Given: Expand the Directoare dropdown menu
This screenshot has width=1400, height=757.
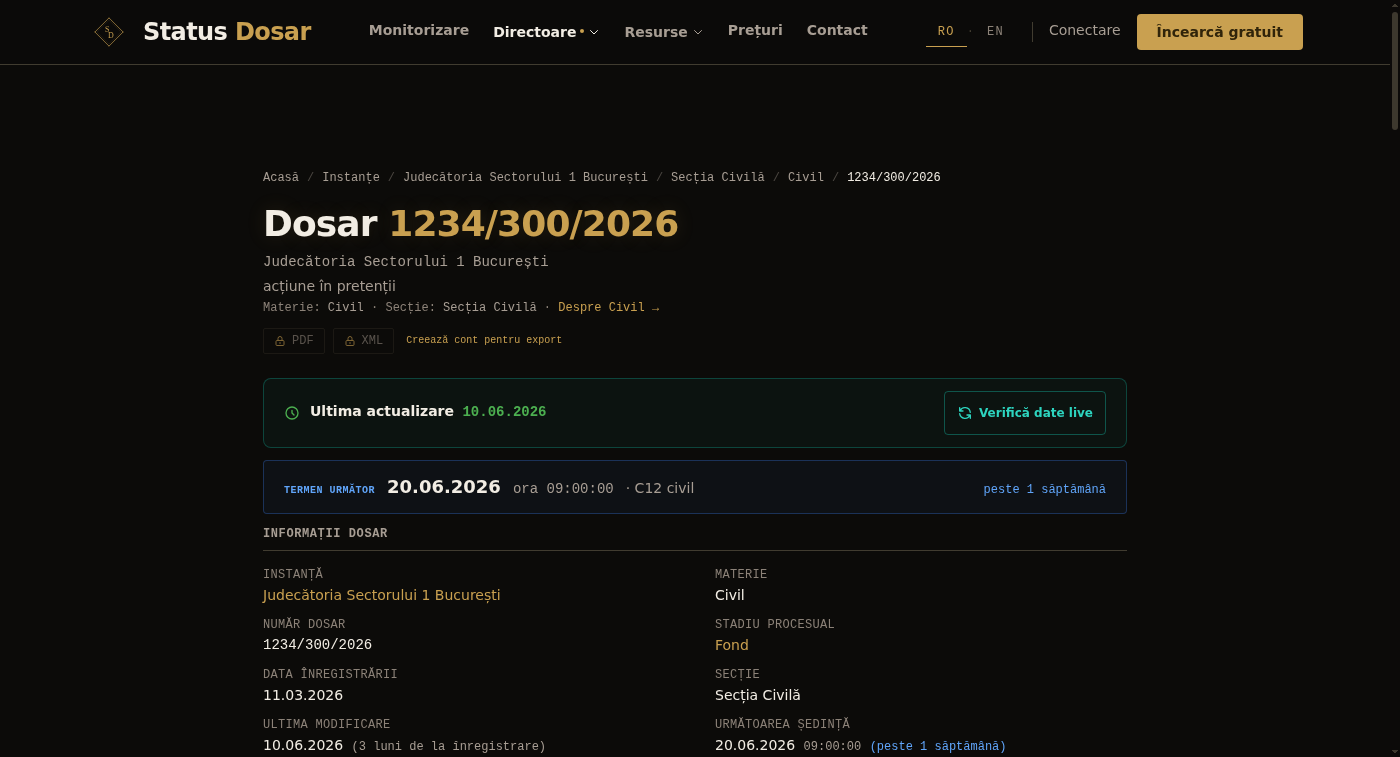Looking at the screenshot, I should (x=546, y=32).
